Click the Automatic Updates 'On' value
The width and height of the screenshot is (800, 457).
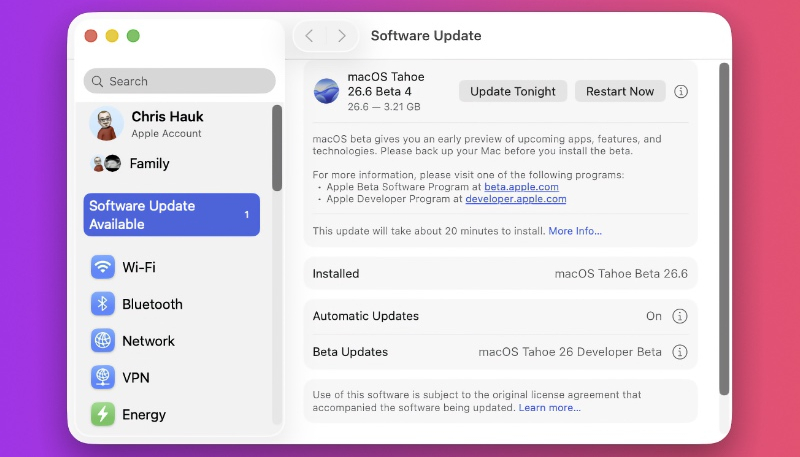coord(654,316)
